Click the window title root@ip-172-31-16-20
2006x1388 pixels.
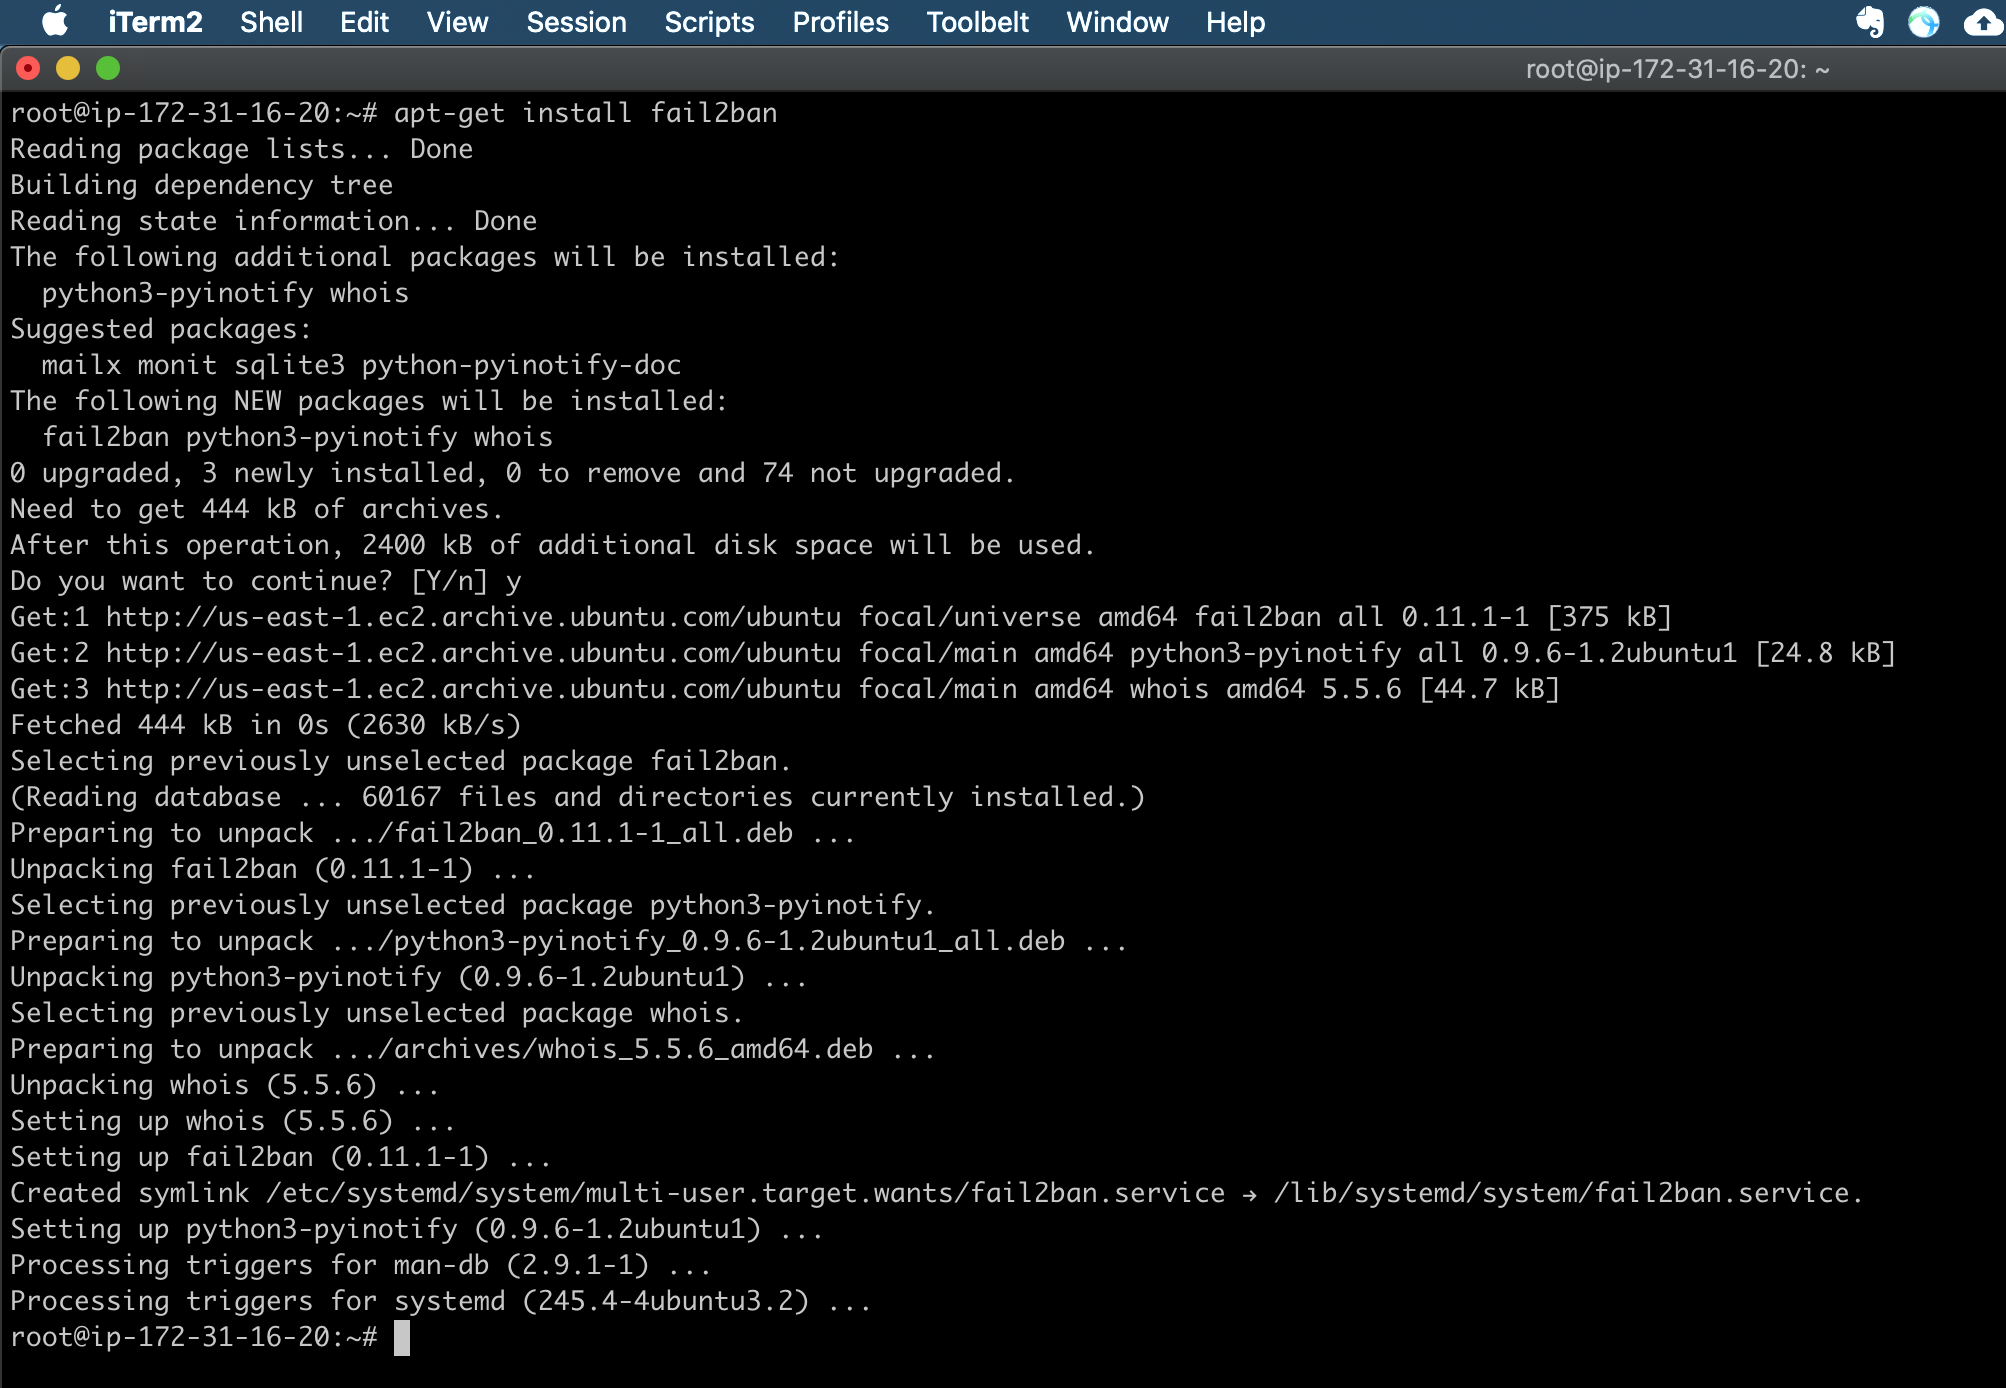(1677, 69)
